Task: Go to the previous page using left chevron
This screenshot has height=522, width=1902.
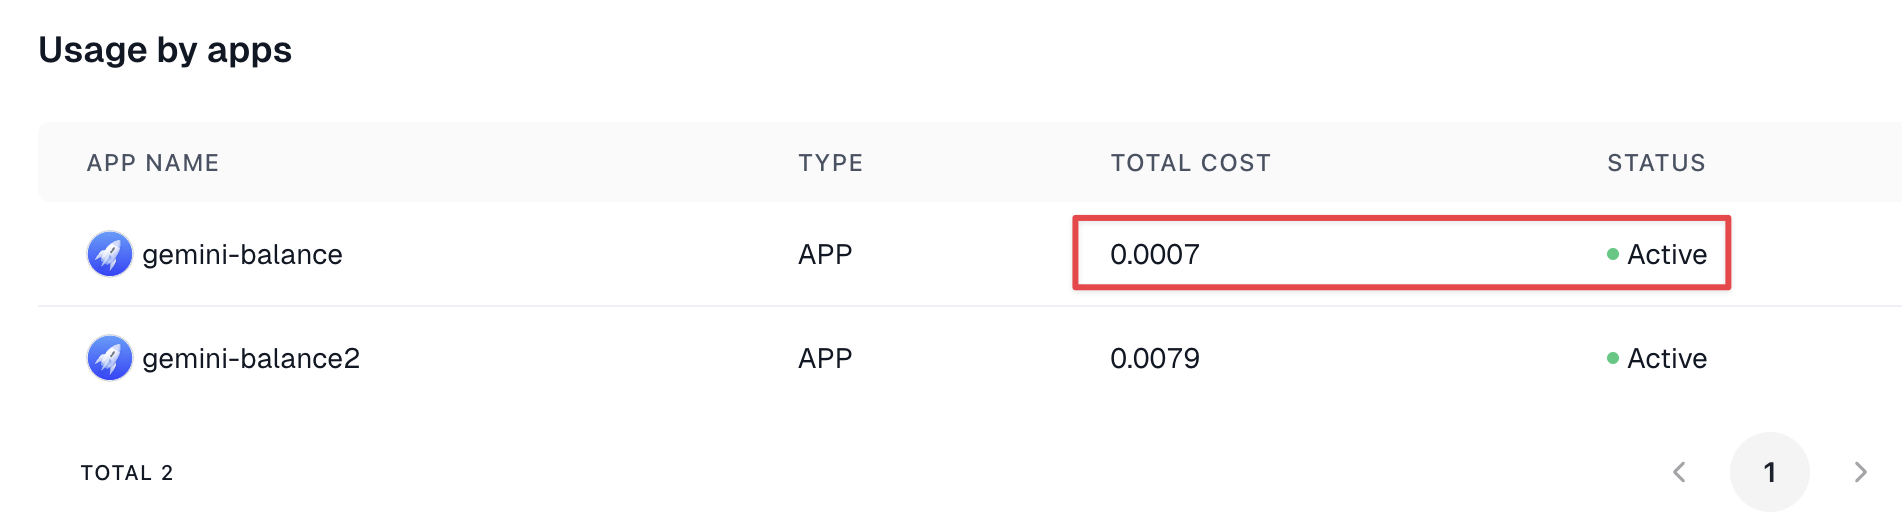Action: click(x=1680, y=472)
